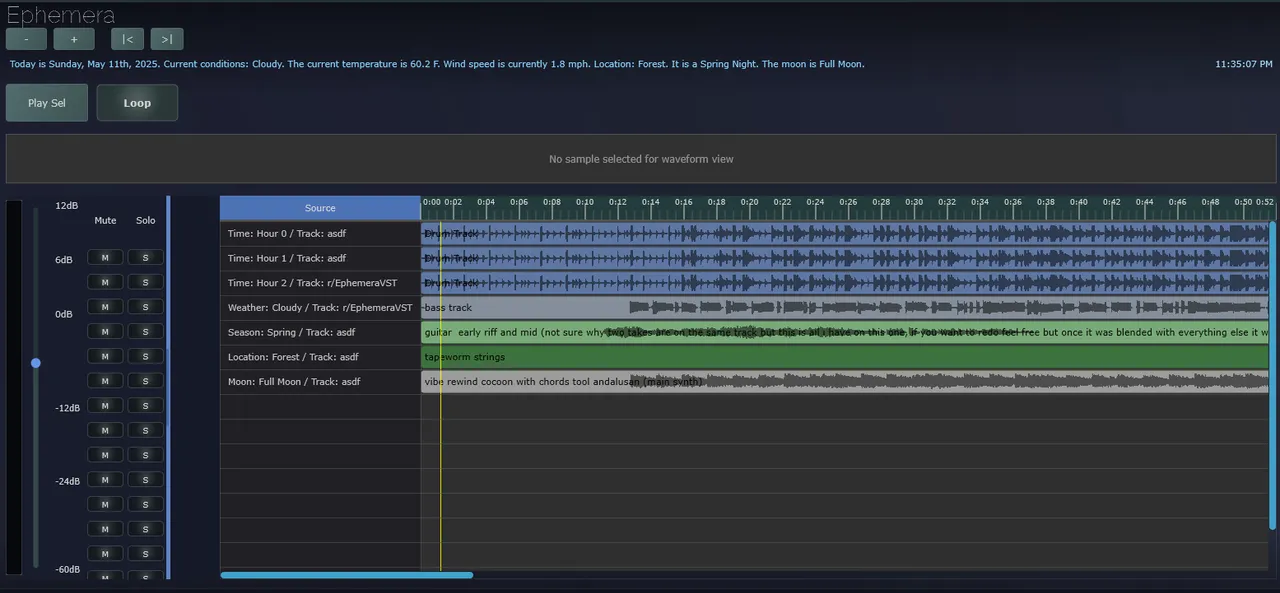Select the Time: Hour 2 r/EphemeraVST row
1280x593 pixels.
point(320,283)
